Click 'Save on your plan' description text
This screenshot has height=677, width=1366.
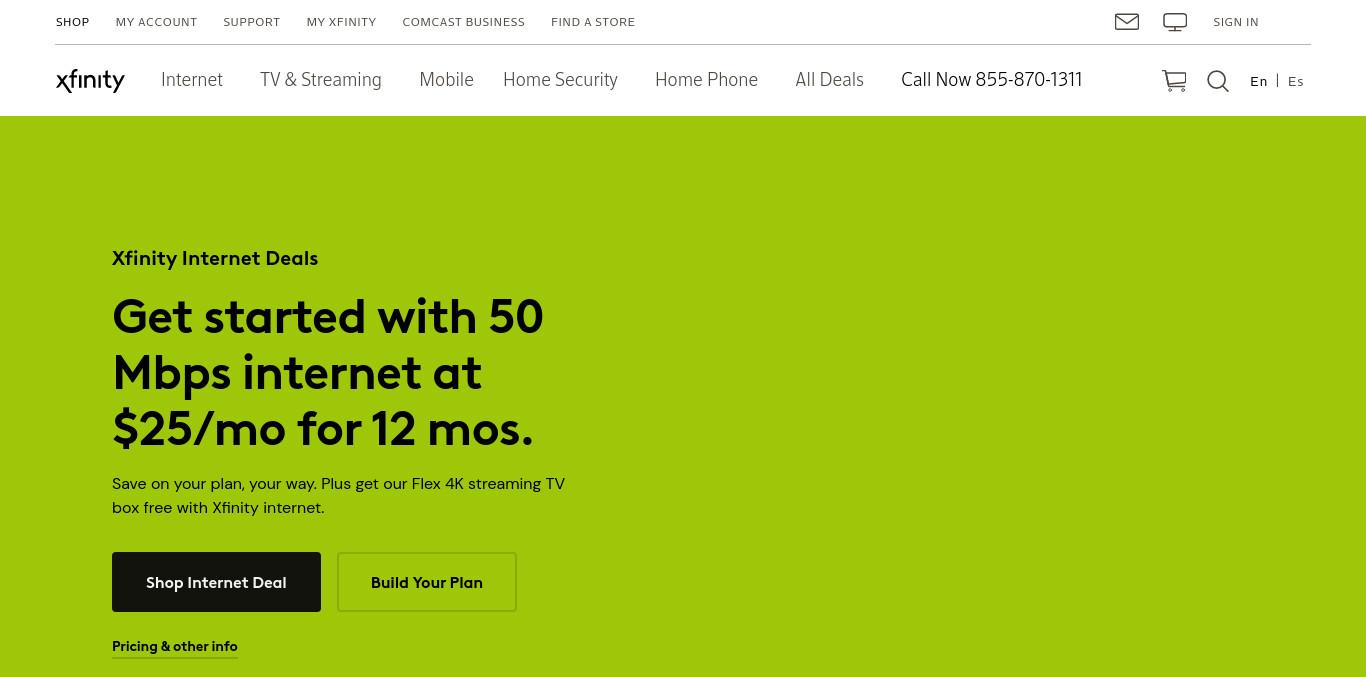coord(338,496)
